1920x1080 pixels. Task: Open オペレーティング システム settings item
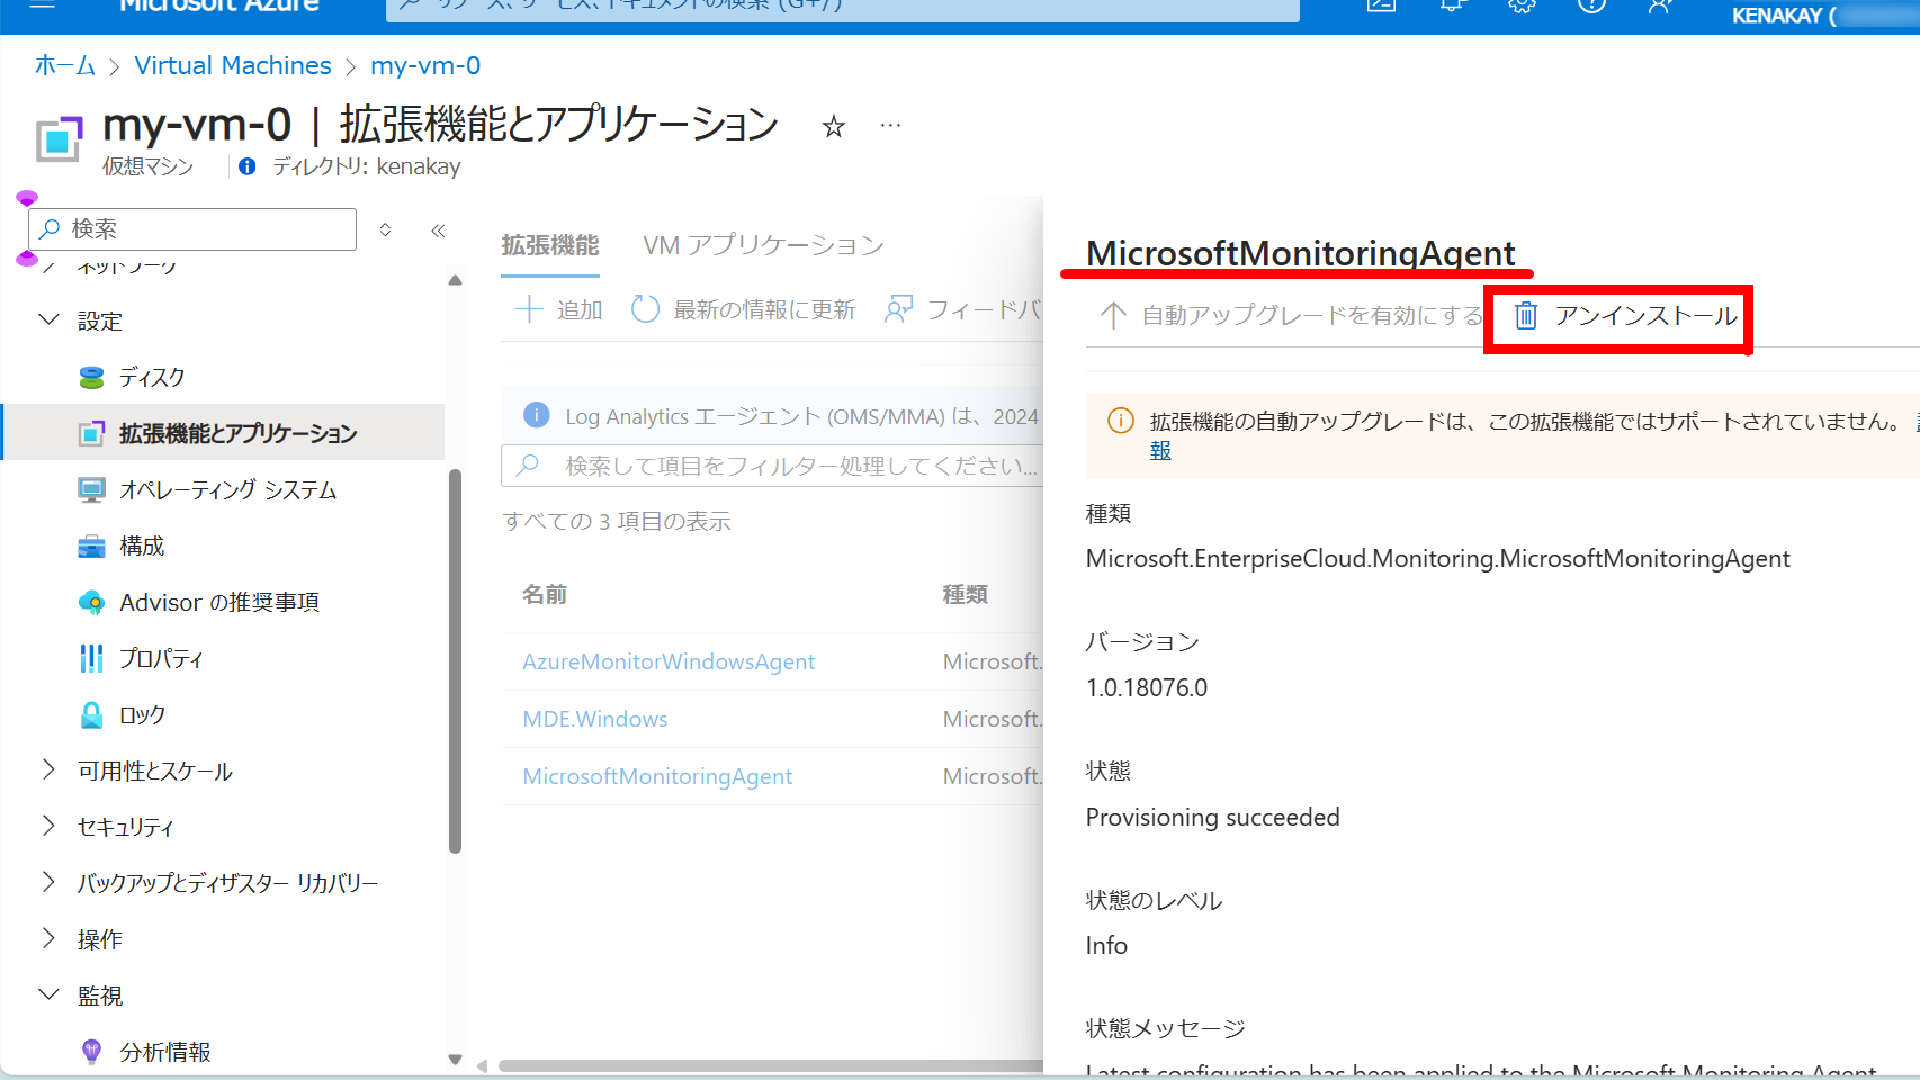tap(227, 490)
